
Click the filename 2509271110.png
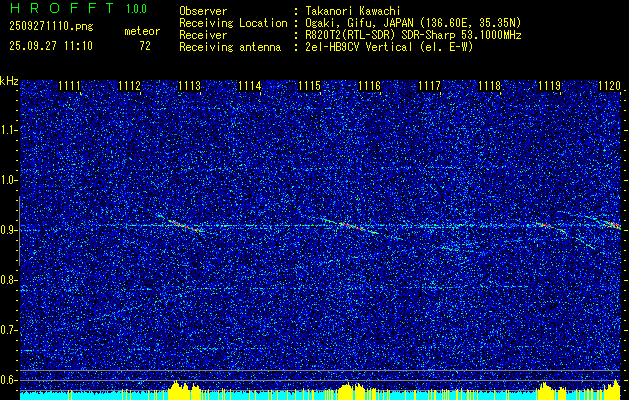(51, 27)
